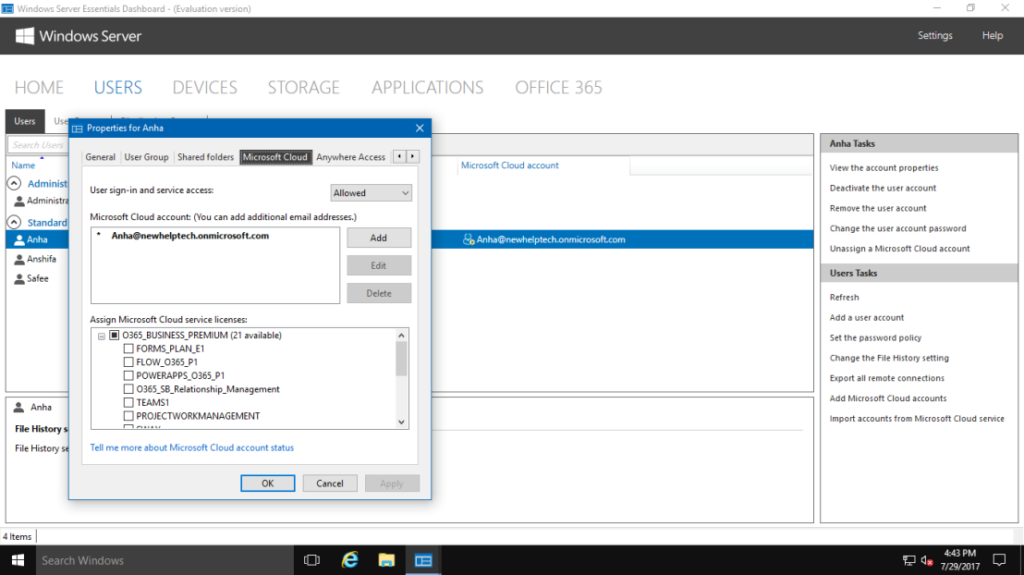Open Tell me more about Microsoft Cloud account status
This screenshot has width=1024, height=575.
point(192,448)
